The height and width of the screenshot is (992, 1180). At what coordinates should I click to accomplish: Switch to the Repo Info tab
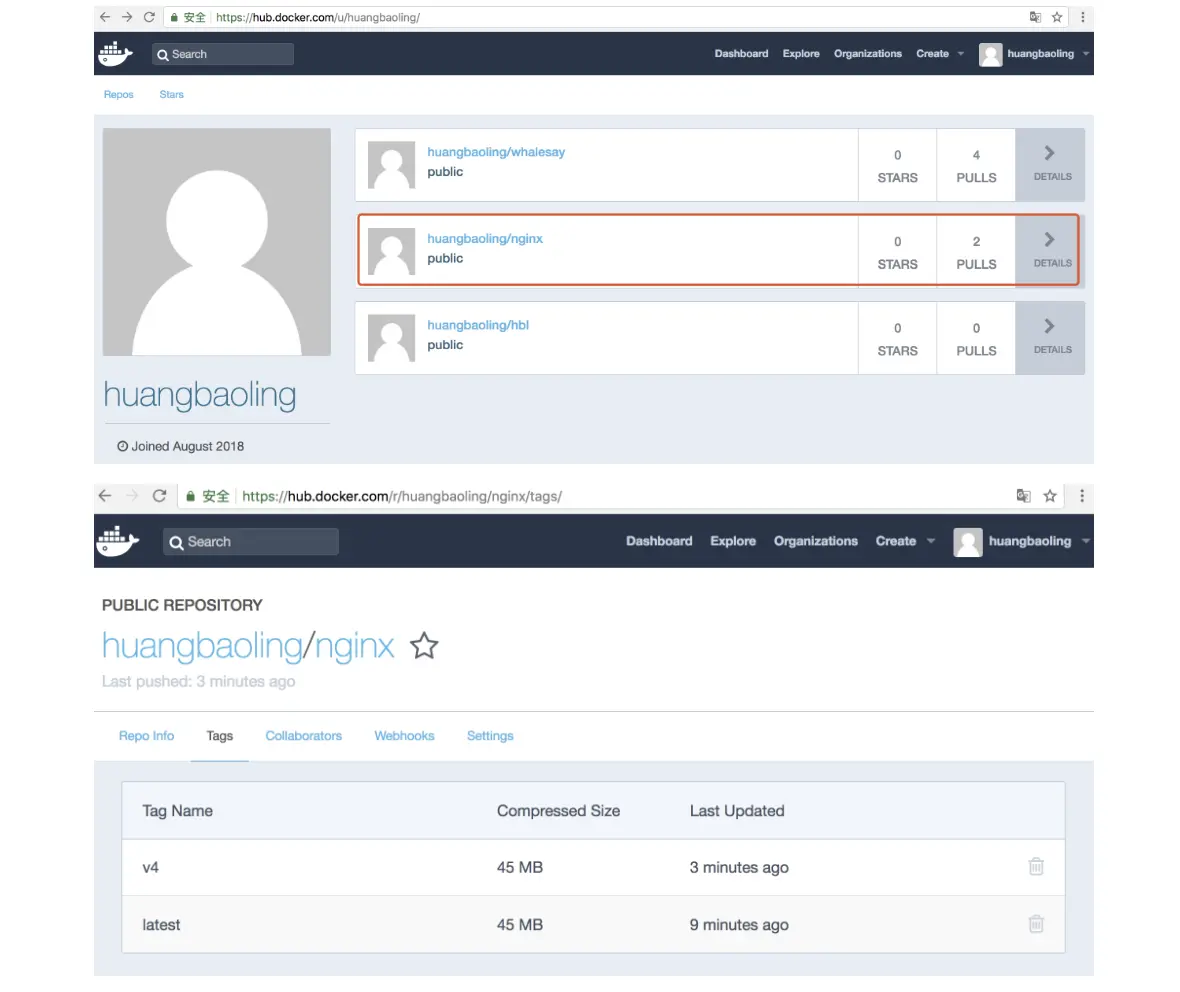146,735
